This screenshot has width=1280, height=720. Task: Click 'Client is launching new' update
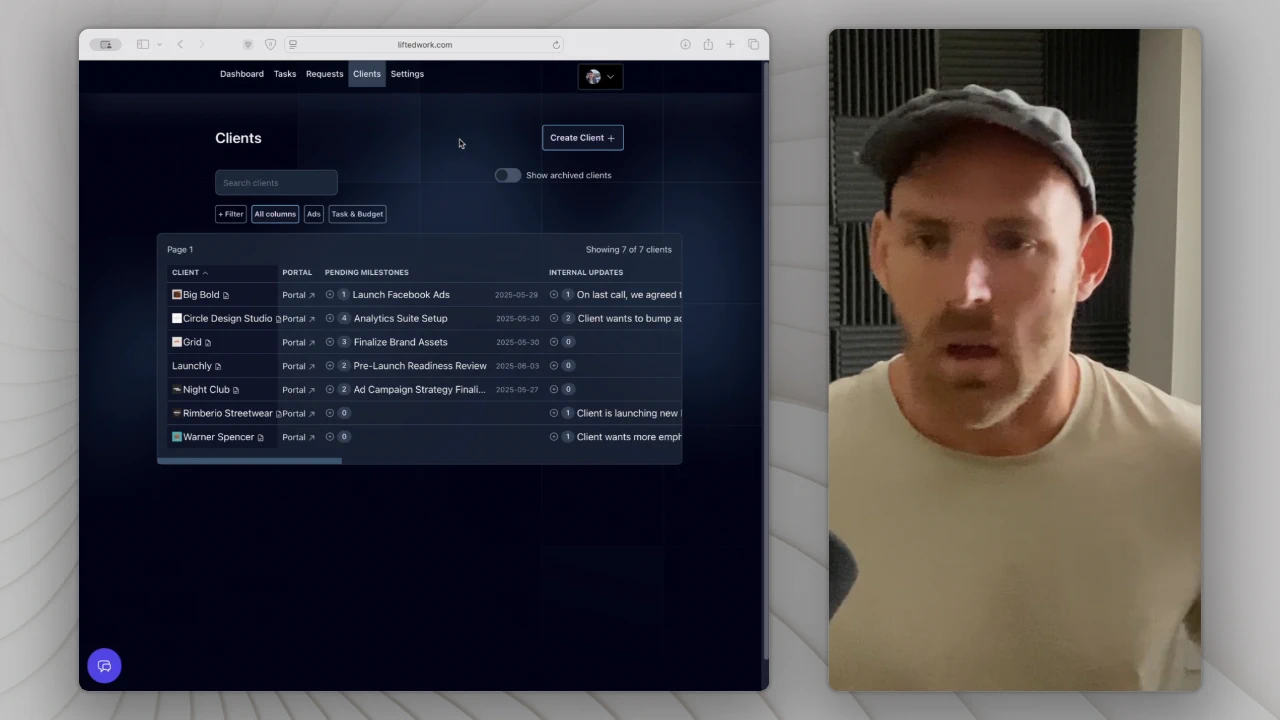(628, 413)
